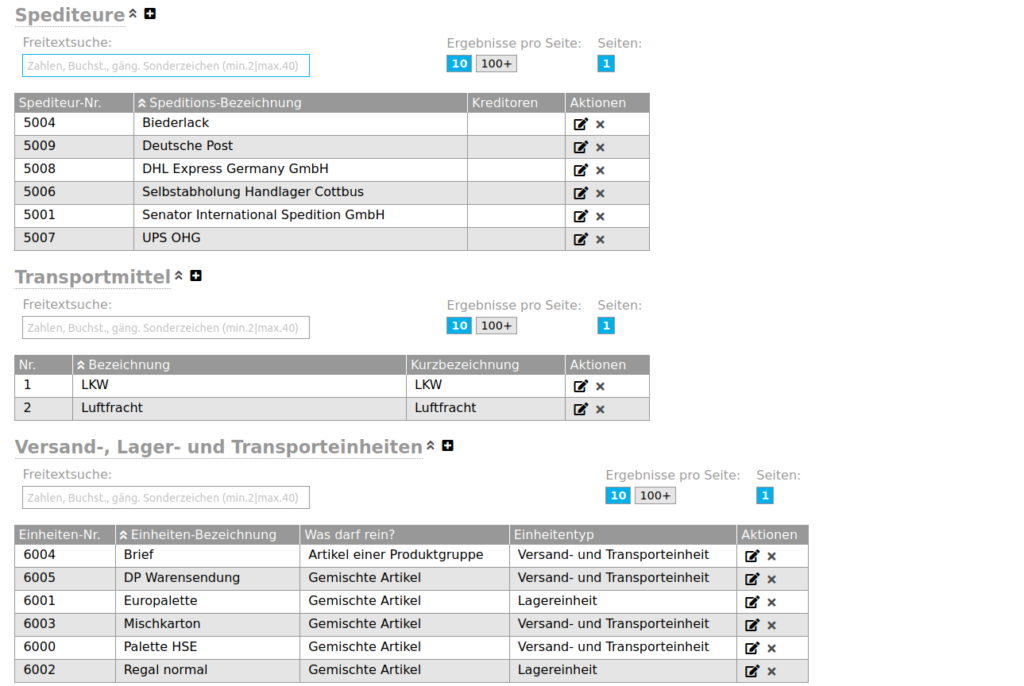Viewport: 1024px width, 686px height.
Task: Show 100+ results per page for Spediteure
Action: 496,63
